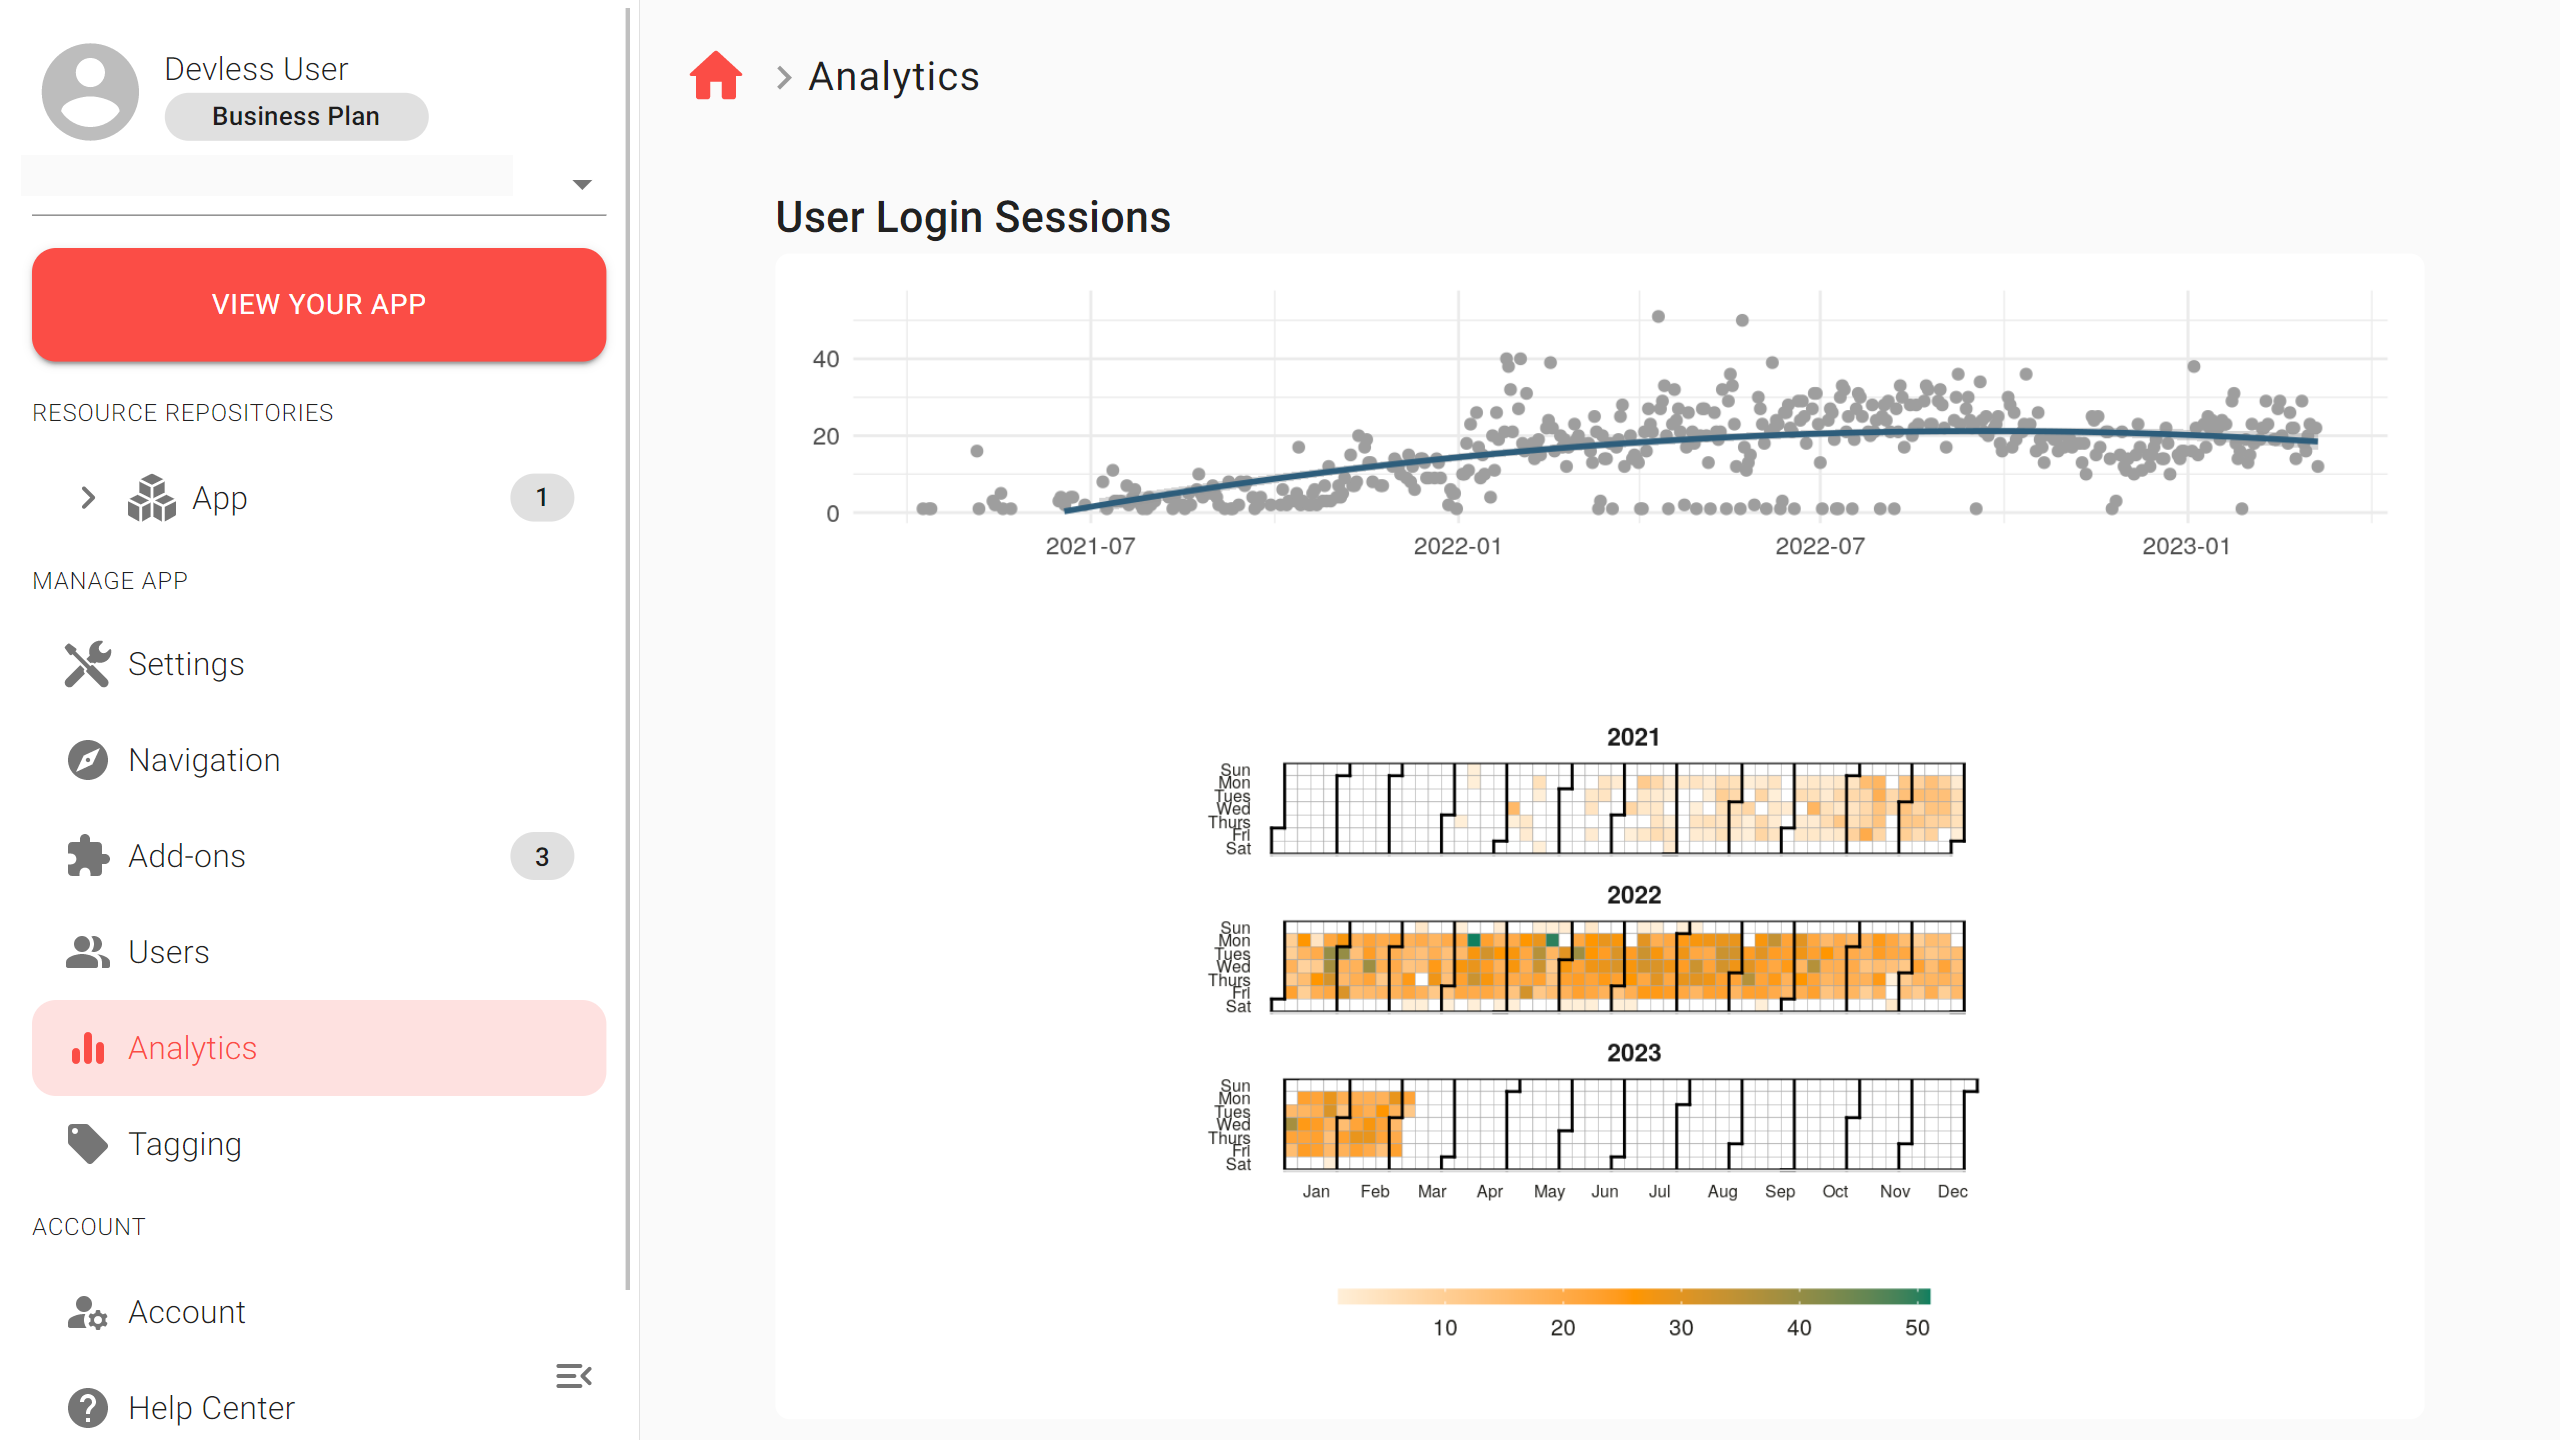Open the user account dropdown arrow
Viewport: 2560px width, 1440px height.
(x=582, y=184)
